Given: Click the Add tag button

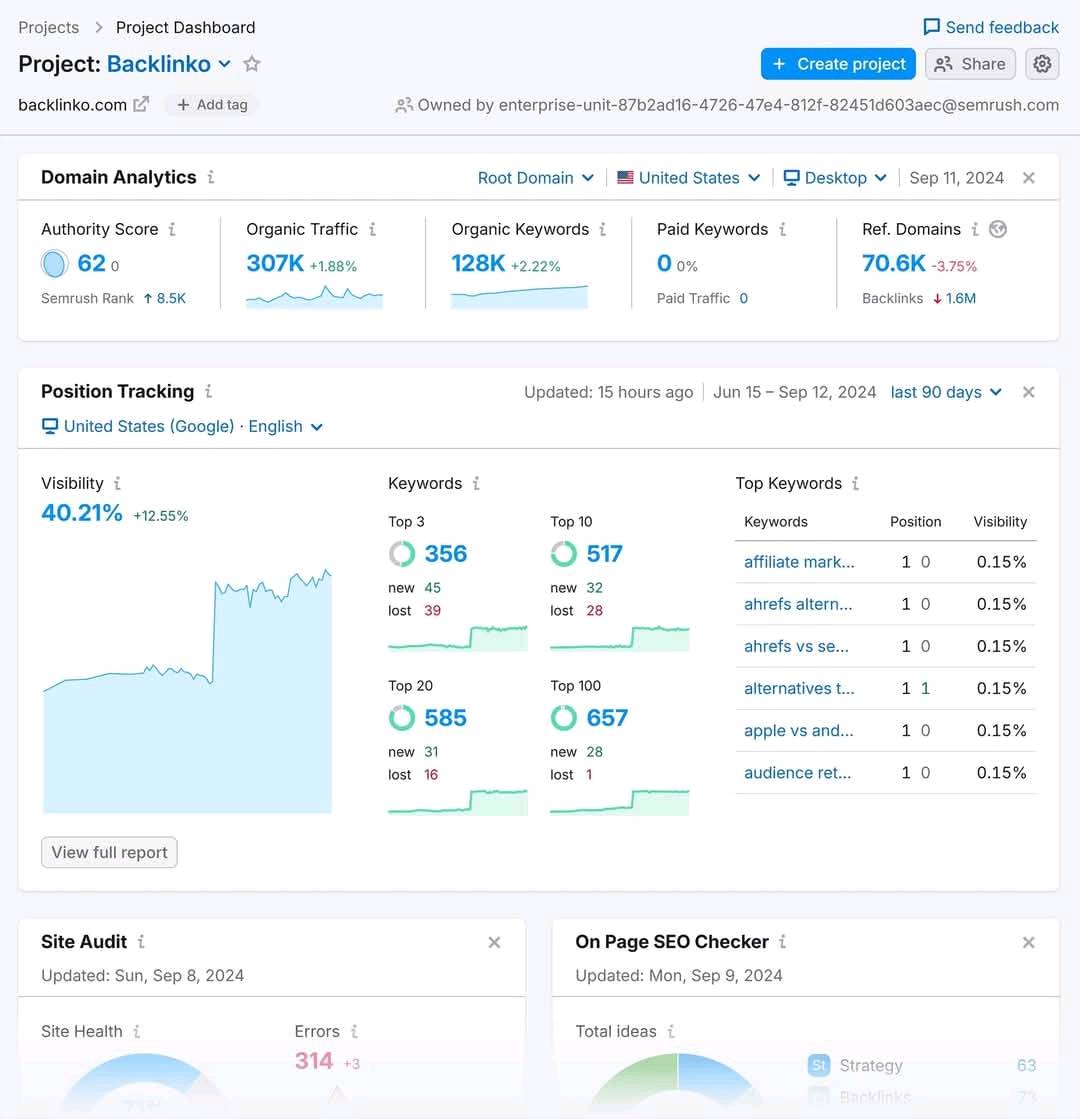Looking at the screenshot, I should 212,105.
